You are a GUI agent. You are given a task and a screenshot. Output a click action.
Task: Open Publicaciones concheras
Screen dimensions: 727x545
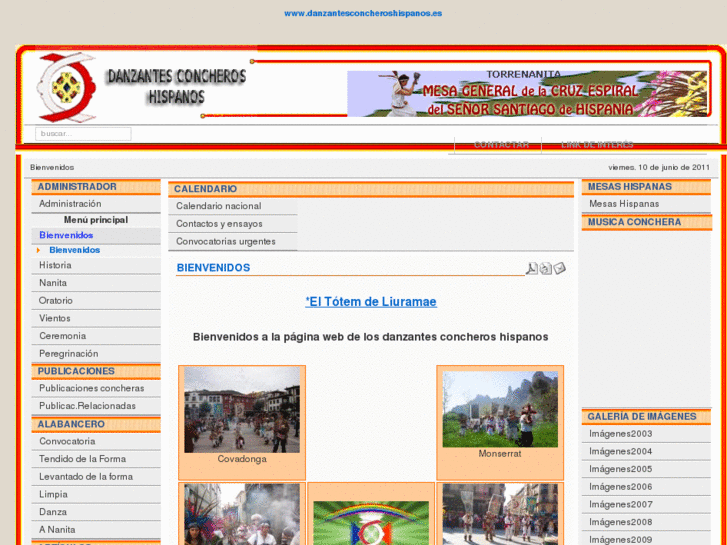(96, 388)
